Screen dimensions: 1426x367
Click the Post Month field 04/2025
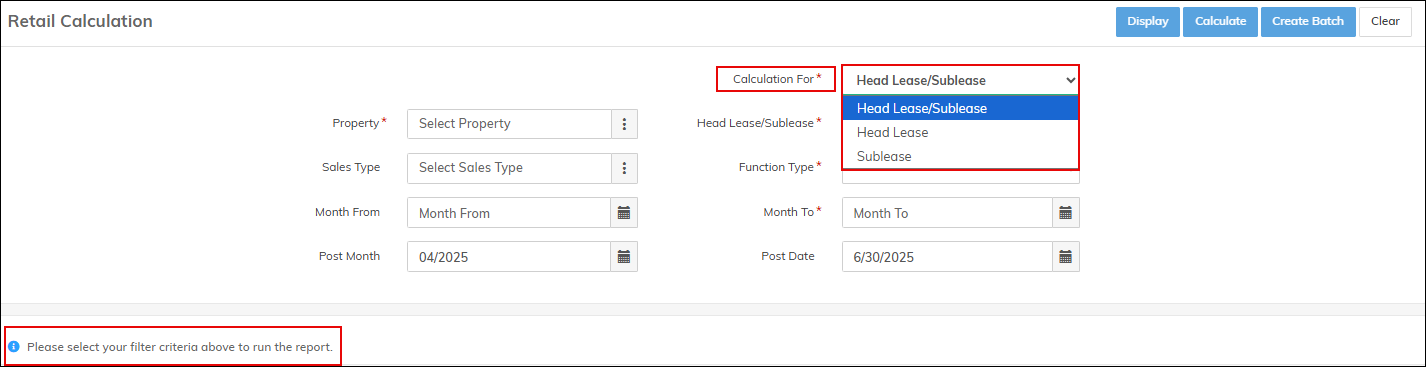[x=509, y=257]
